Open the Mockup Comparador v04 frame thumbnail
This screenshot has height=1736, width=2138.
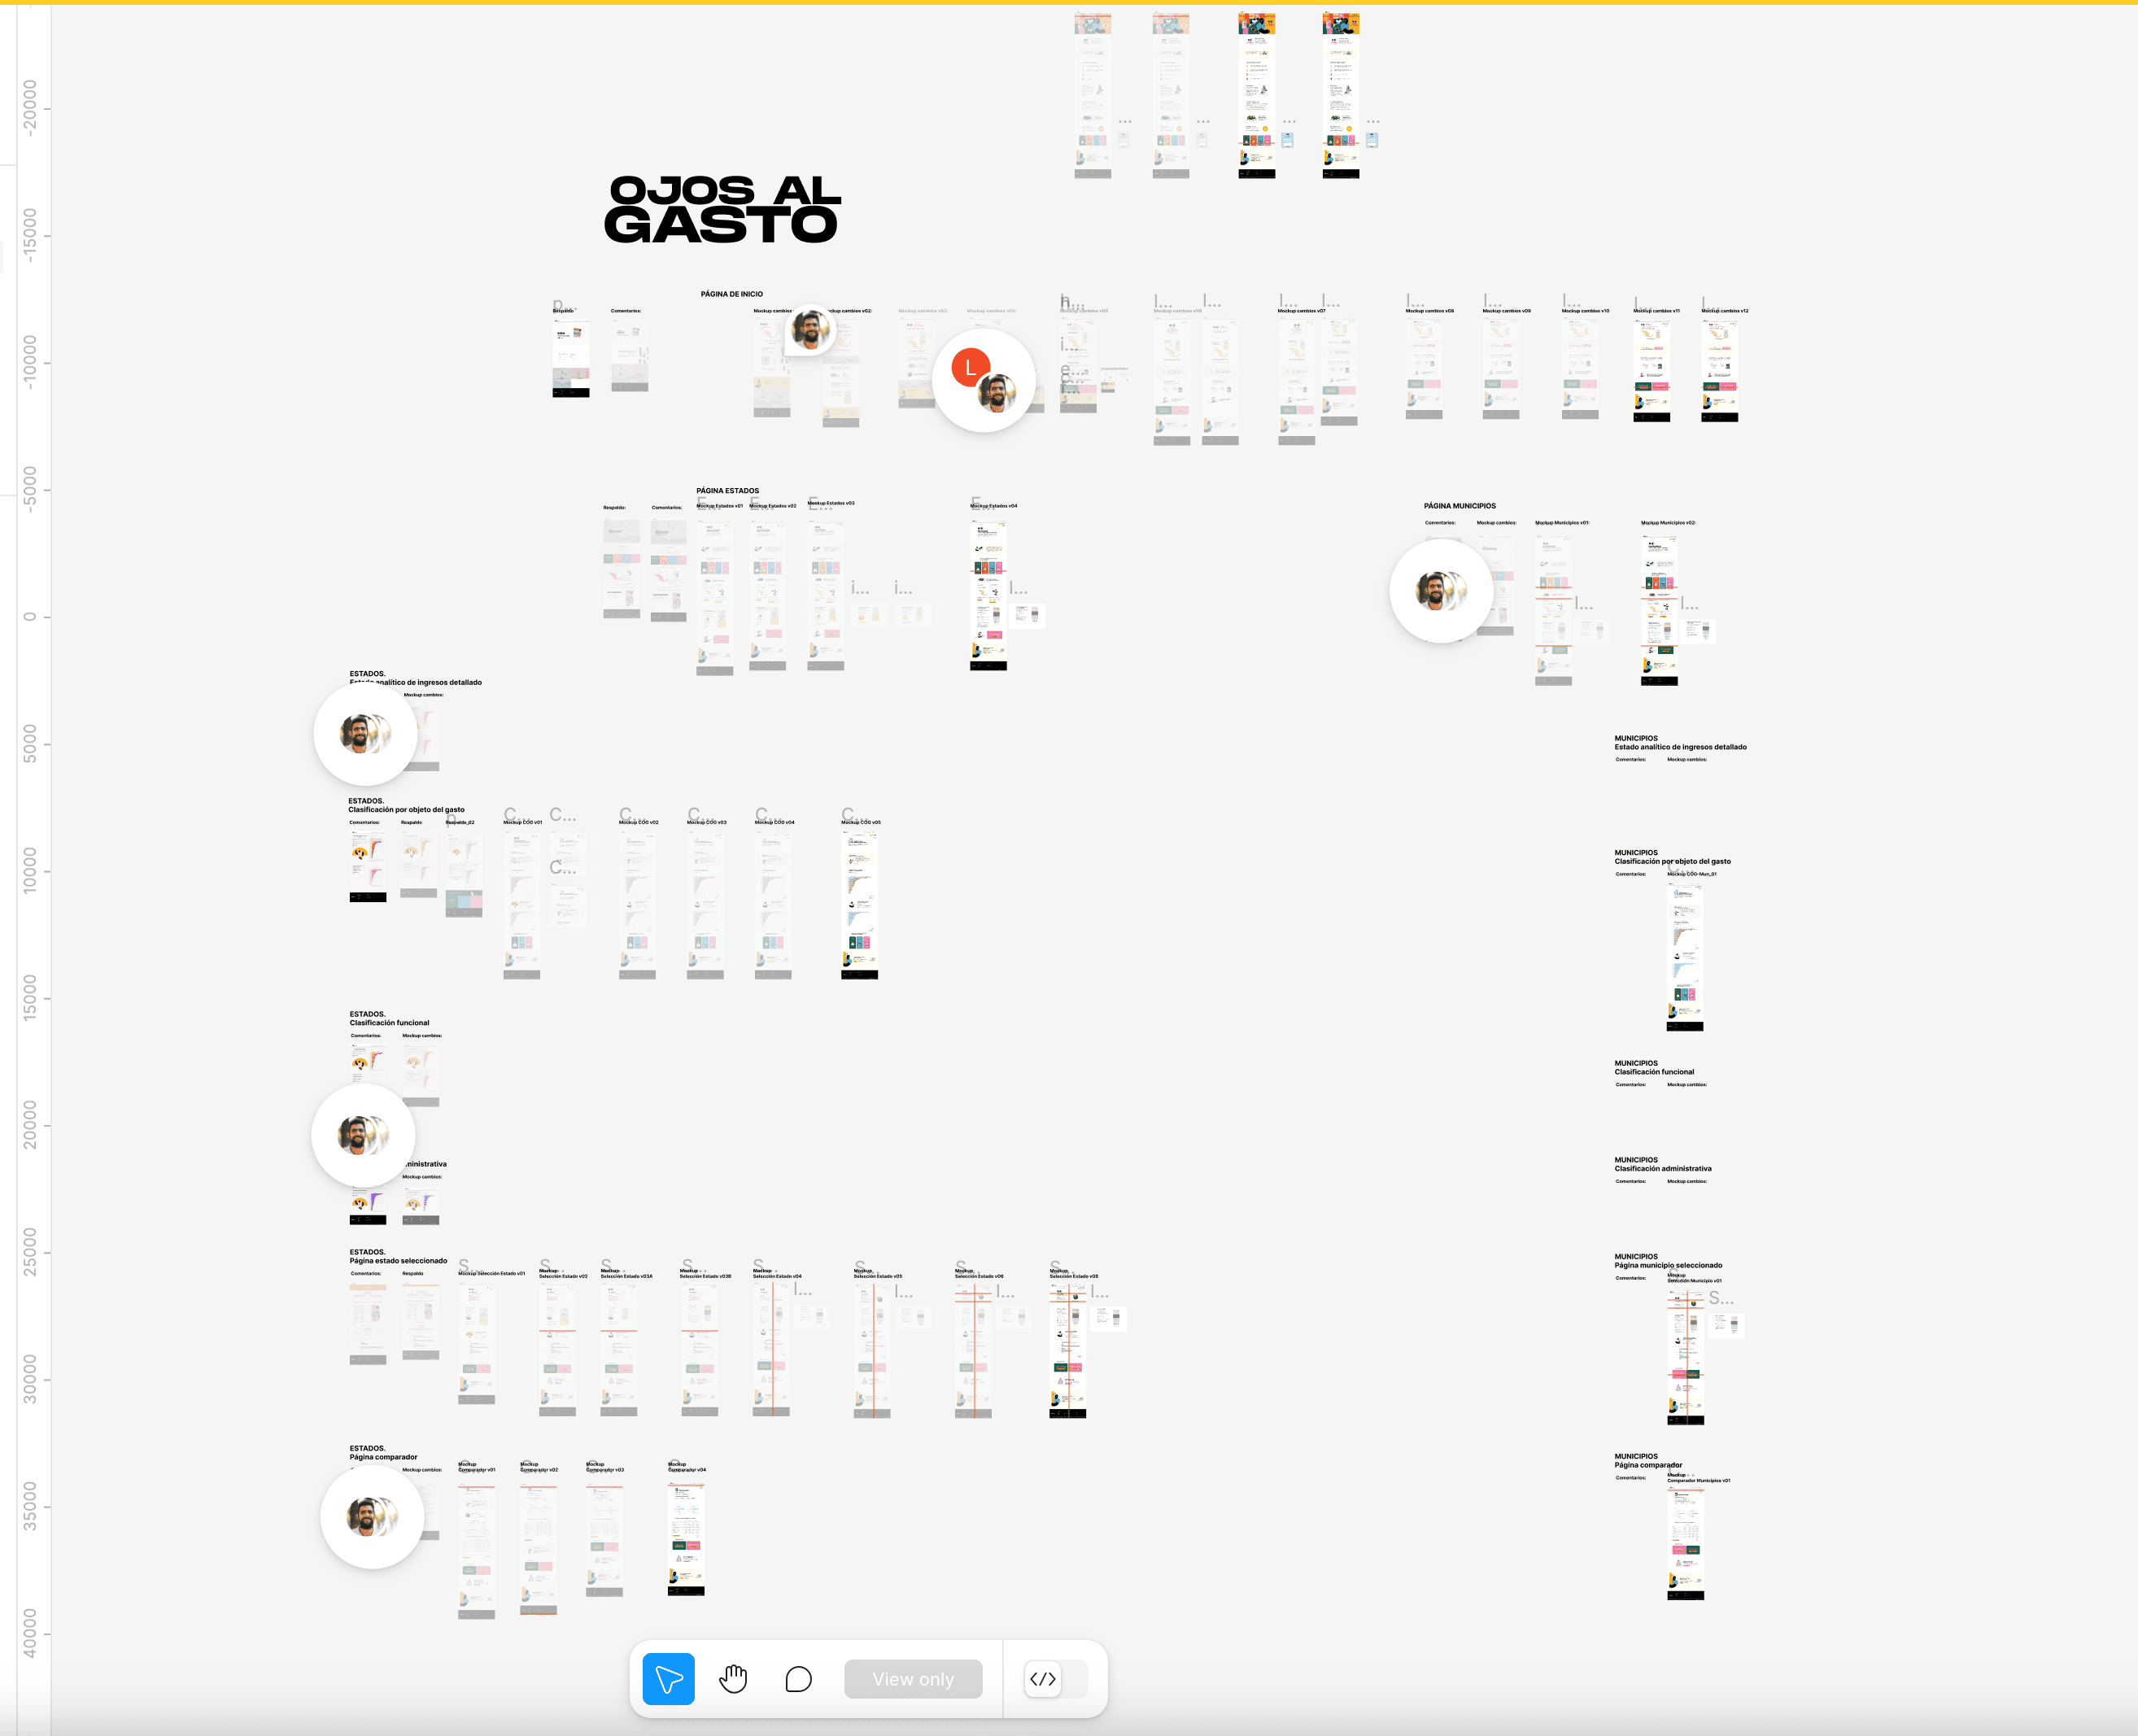[686, 1540]
